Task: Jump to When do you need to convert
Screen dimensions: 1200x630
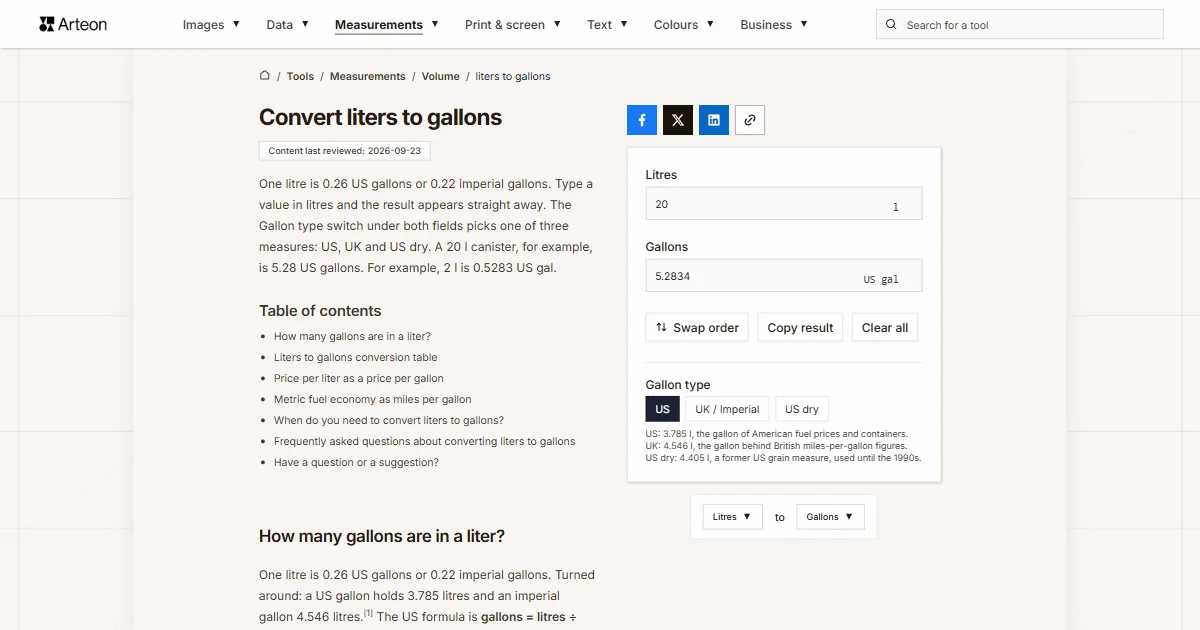Action: 389,420
